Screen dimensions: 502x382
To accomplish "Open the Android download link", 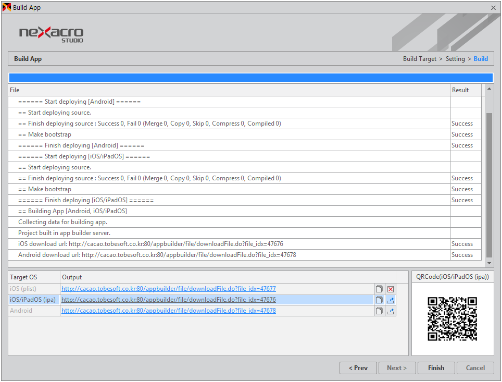I will click(x=168, y=311).
